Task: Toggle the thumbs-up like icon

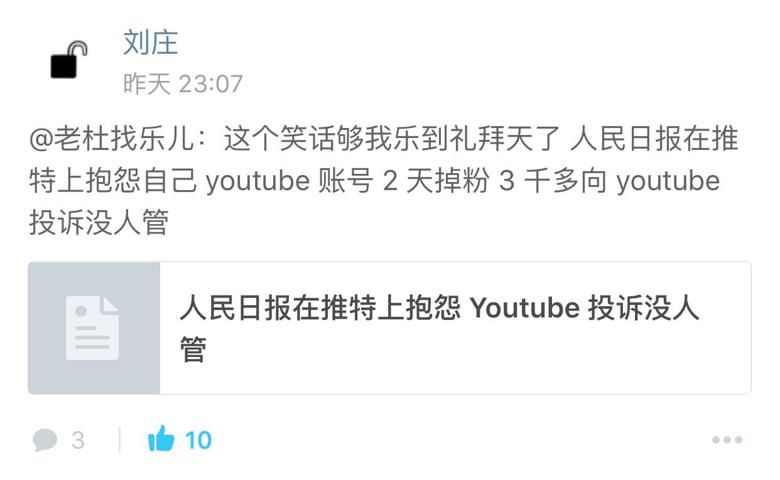Action: 161,439
